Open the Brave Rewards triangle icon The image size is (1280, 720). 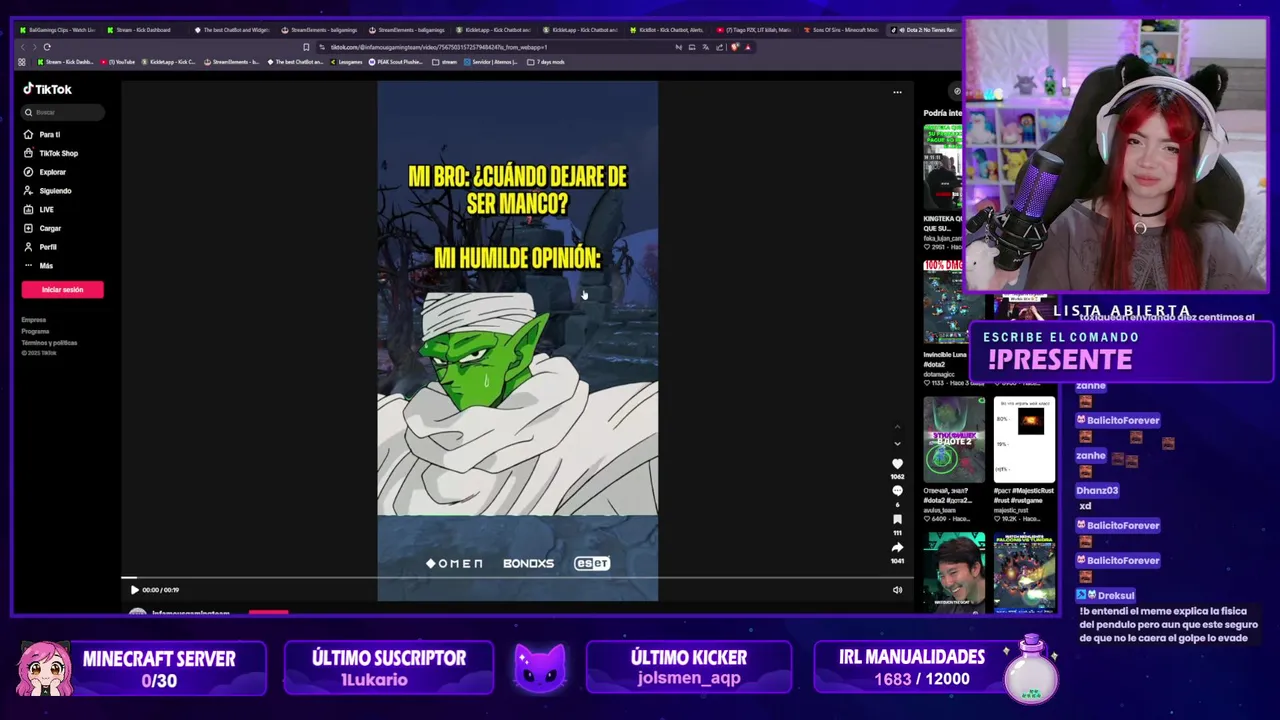747,47
